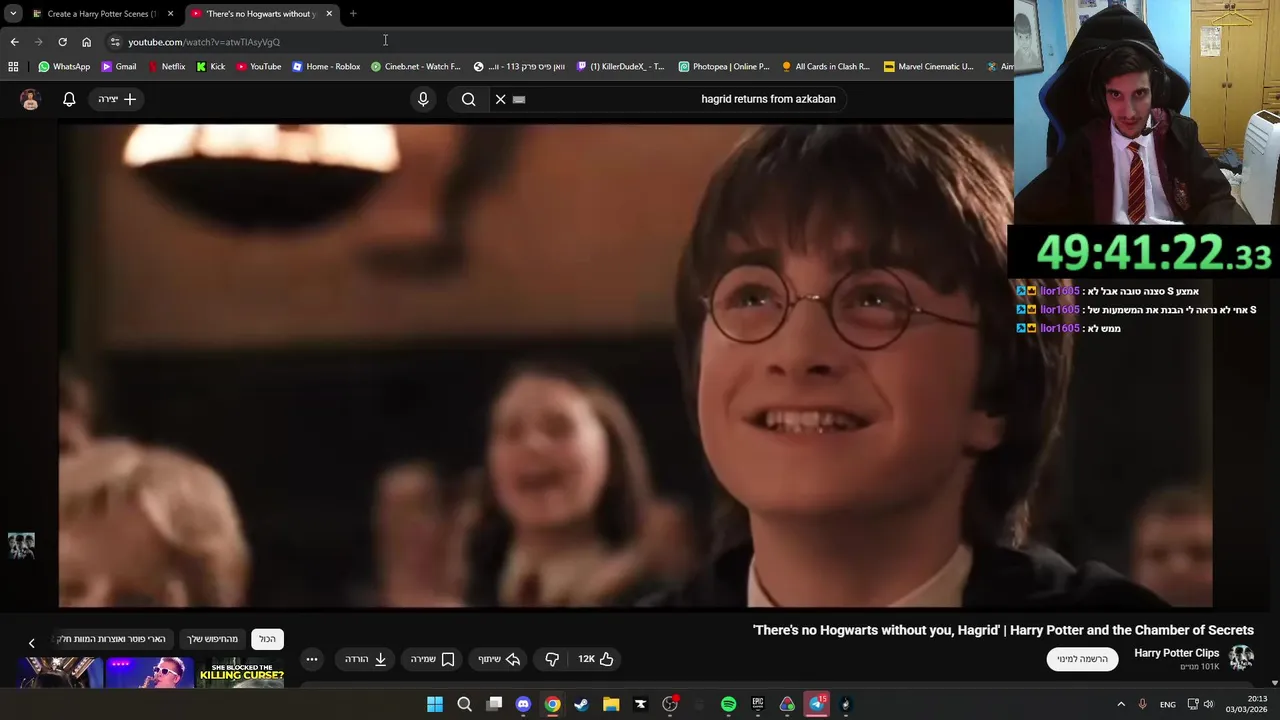This screenshot has height=720, width=1280.
Task: Open the All Cards in Clash Royale bookmark
Action: pyautogui.click(x=826, y=67)
